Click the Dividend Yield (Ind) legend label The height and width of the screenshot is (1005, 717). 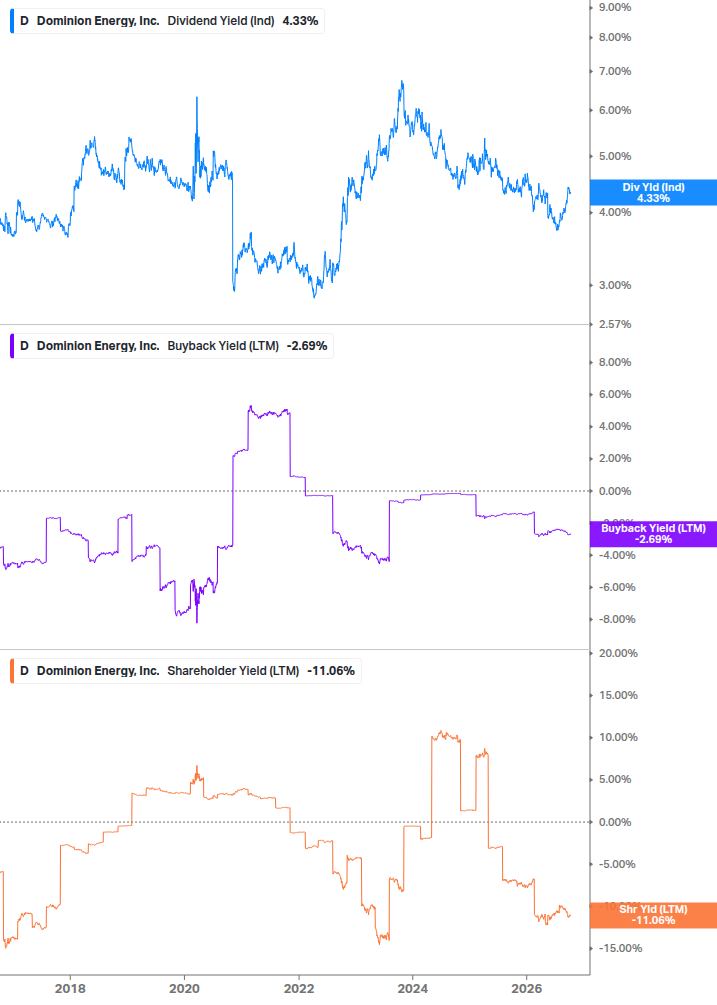tap(221, 21)
